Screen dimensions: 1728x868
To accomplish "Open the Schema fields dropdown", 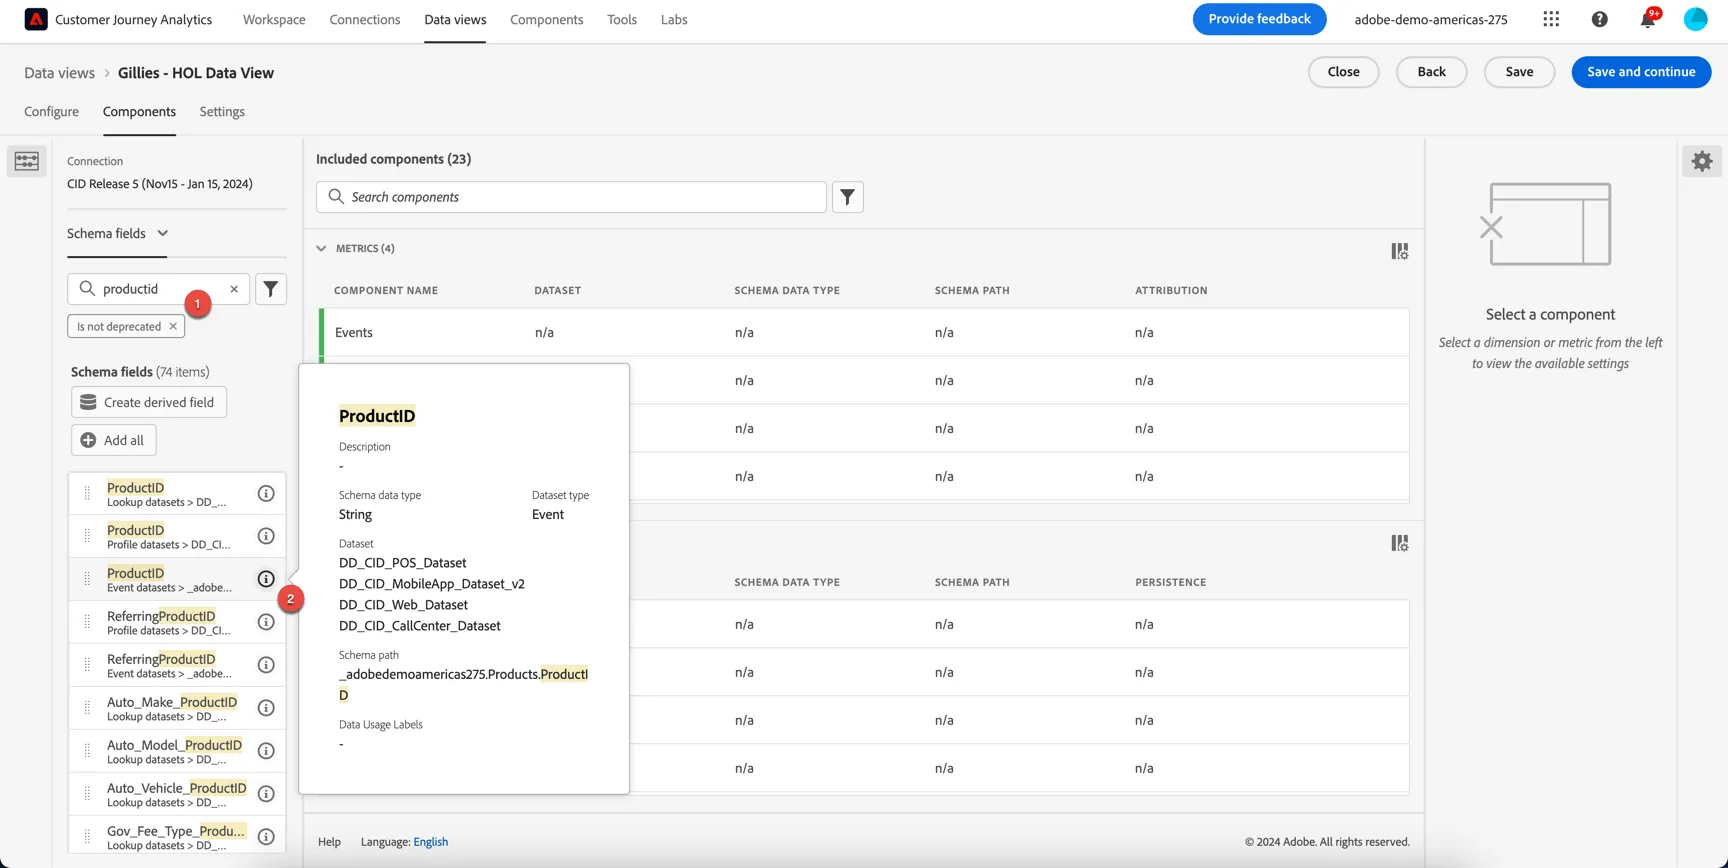I will point(117,233).
